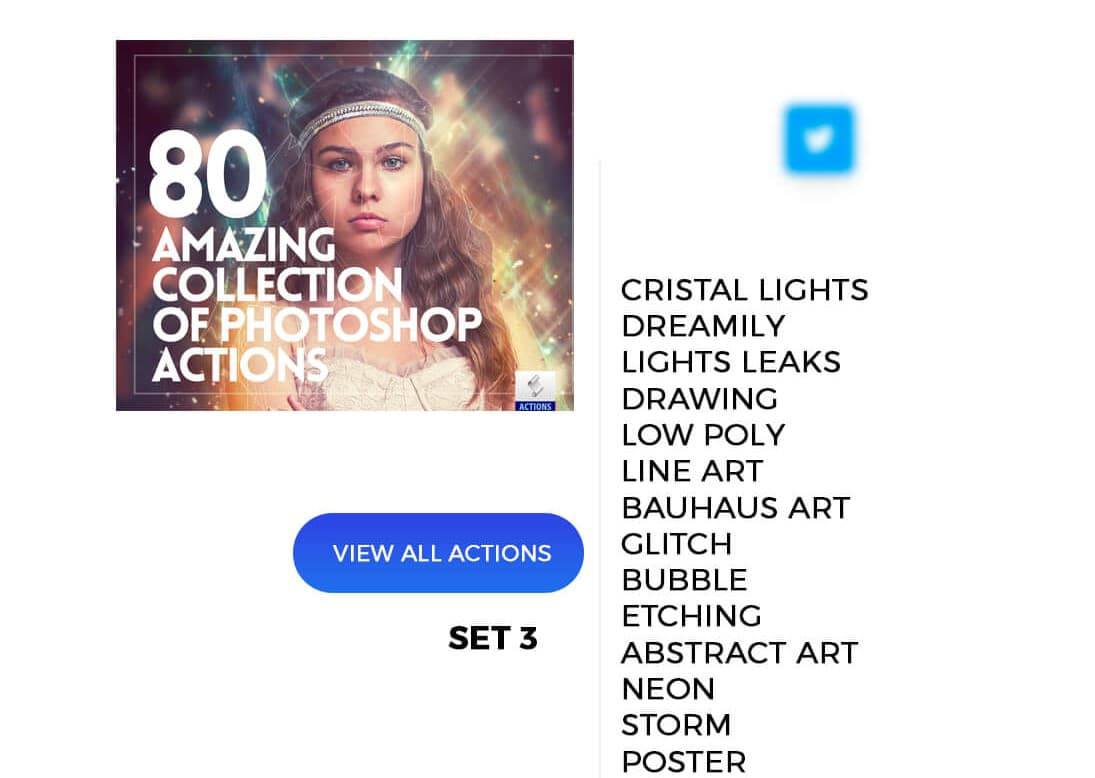Click the Set 3 heading
This screenshot has height=778, width=1095.
(493, 638)
